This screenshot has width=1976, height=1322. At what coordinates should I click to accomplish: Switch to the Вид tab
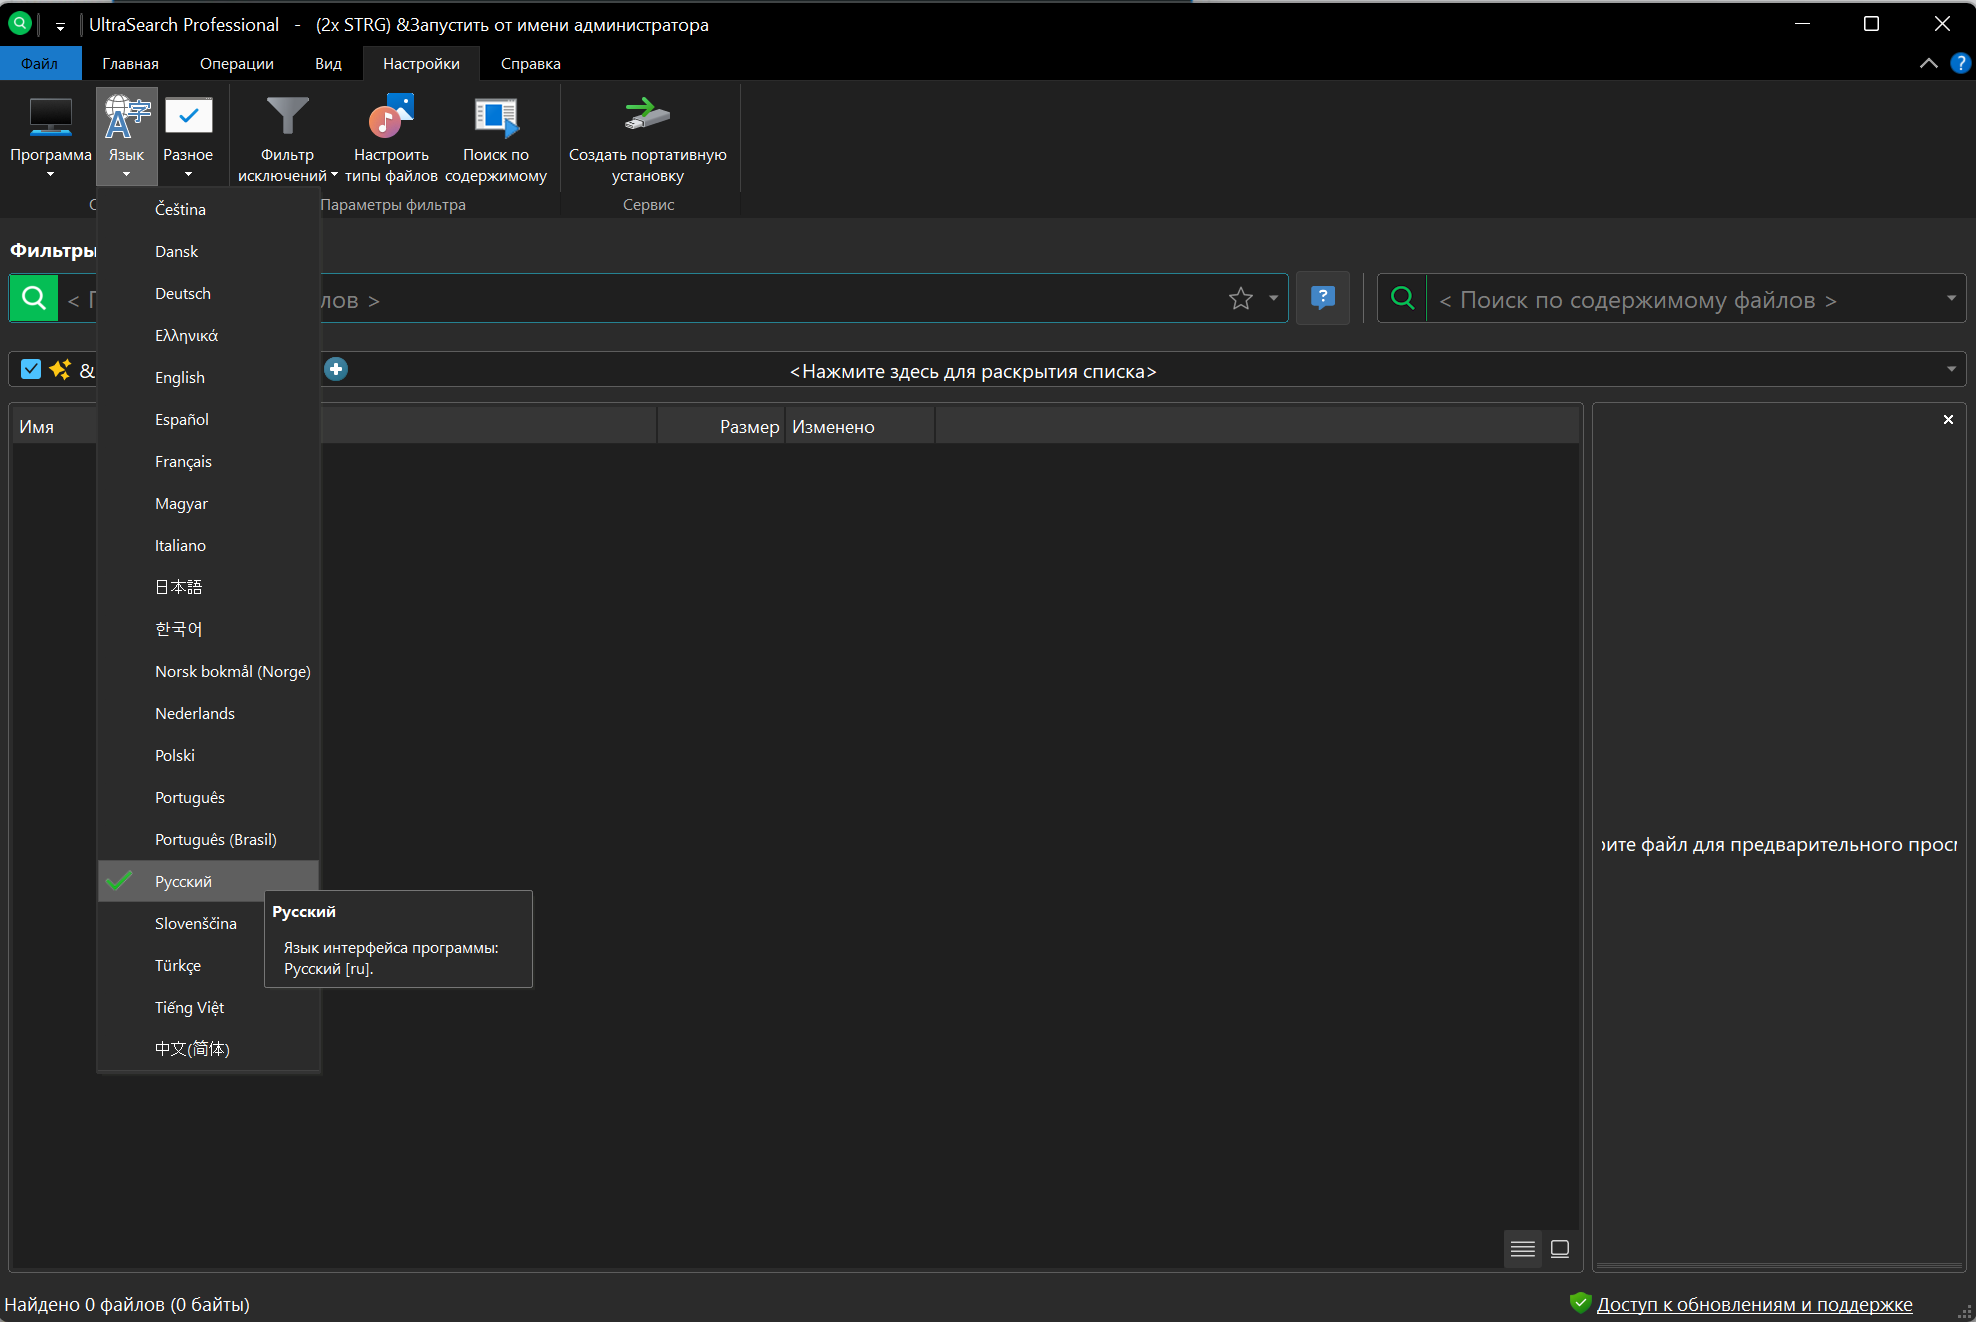[x=328, y=63]
